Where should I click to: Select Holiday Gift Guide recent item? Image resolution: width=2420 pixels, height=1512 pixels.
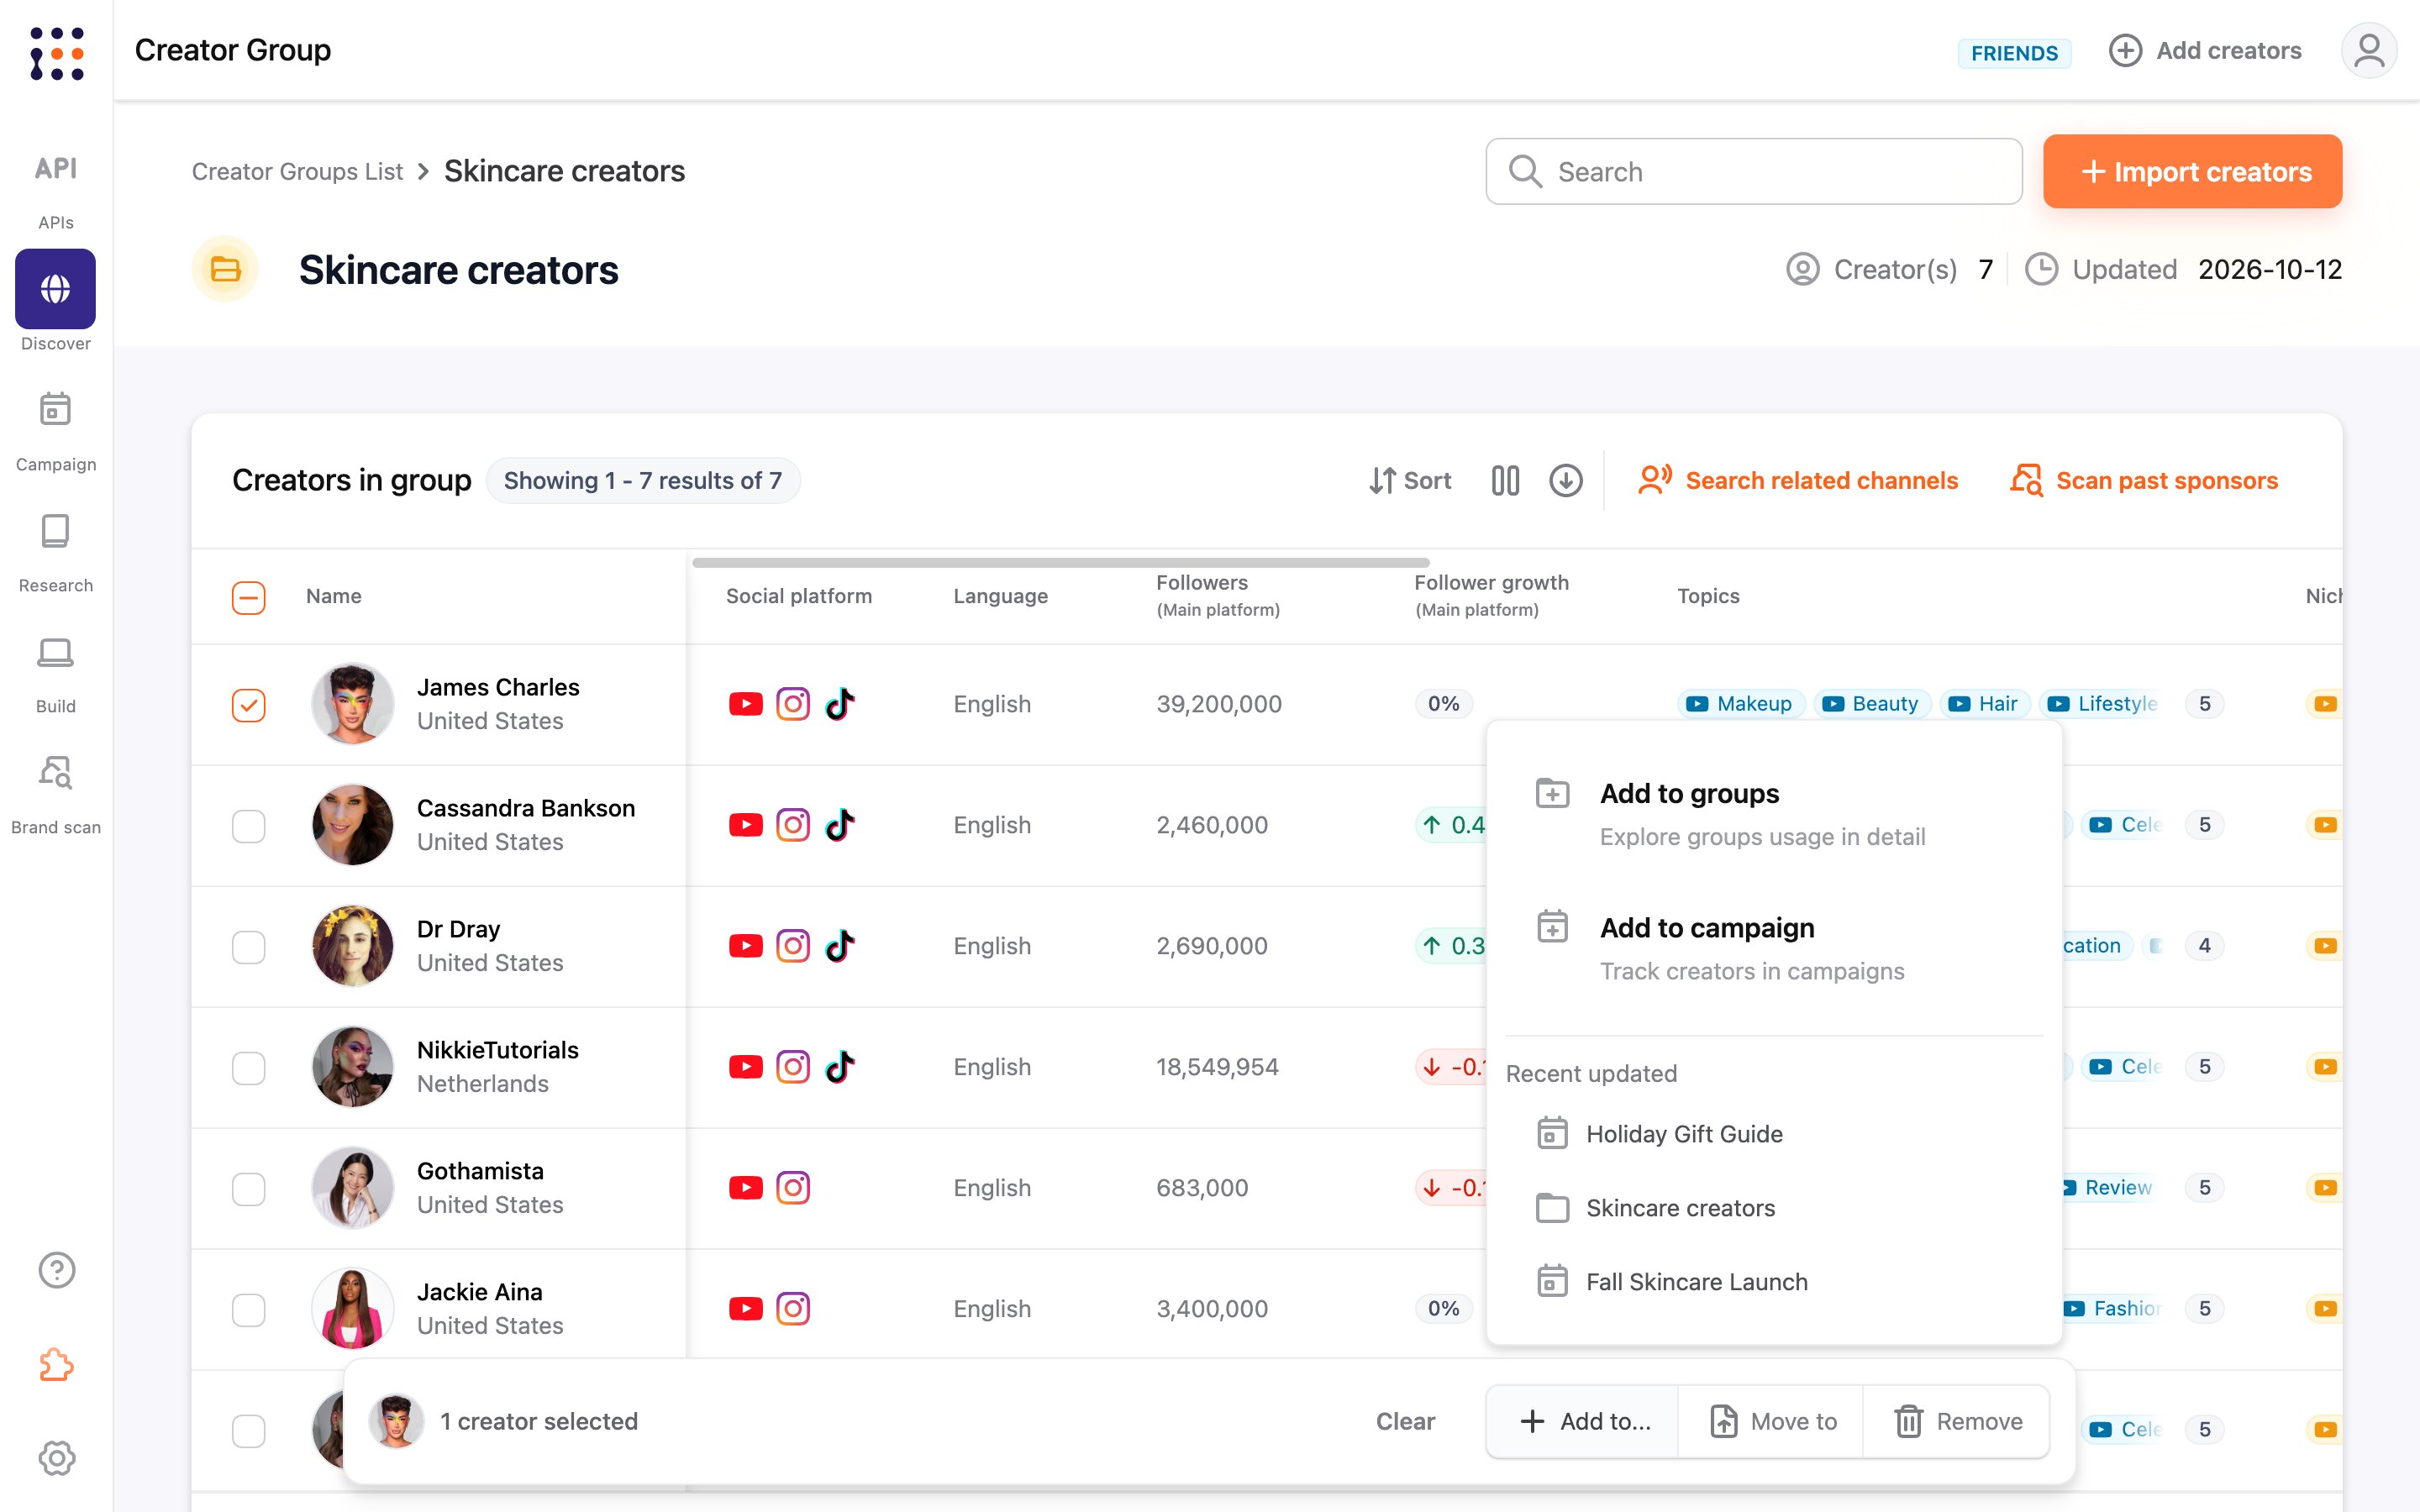[x=1774, y=1134]
